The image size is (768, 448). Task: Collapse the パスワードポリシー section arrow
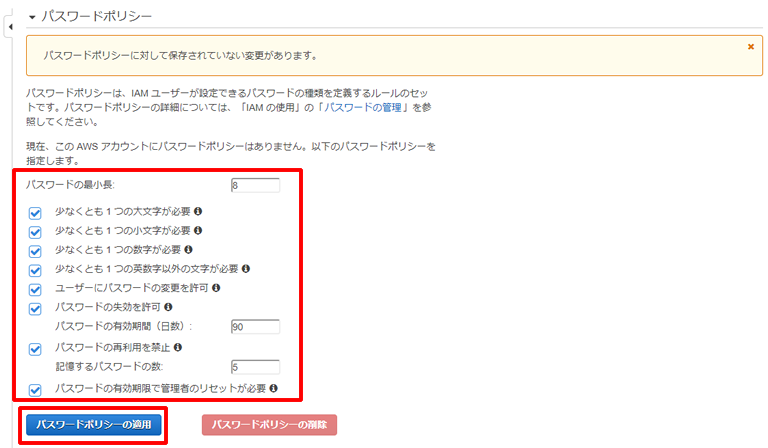click(x=32, y=17)
